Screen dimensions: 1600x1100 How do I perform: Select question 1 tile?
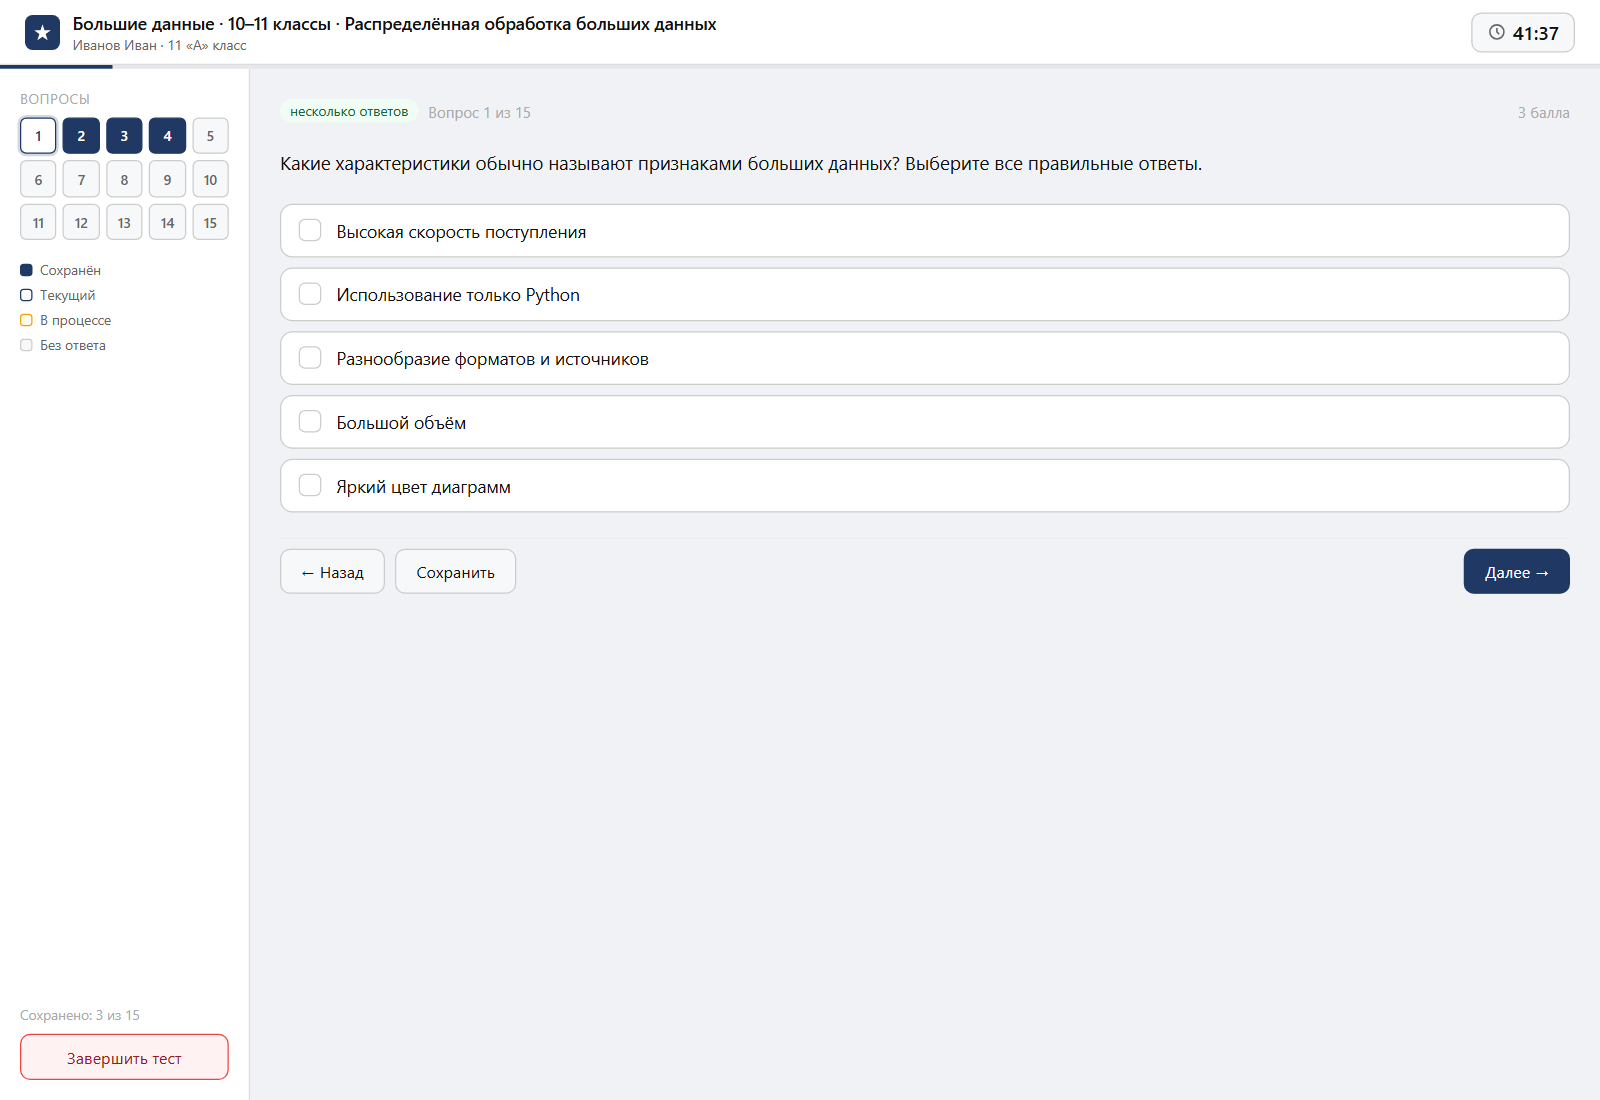[38, 136]
